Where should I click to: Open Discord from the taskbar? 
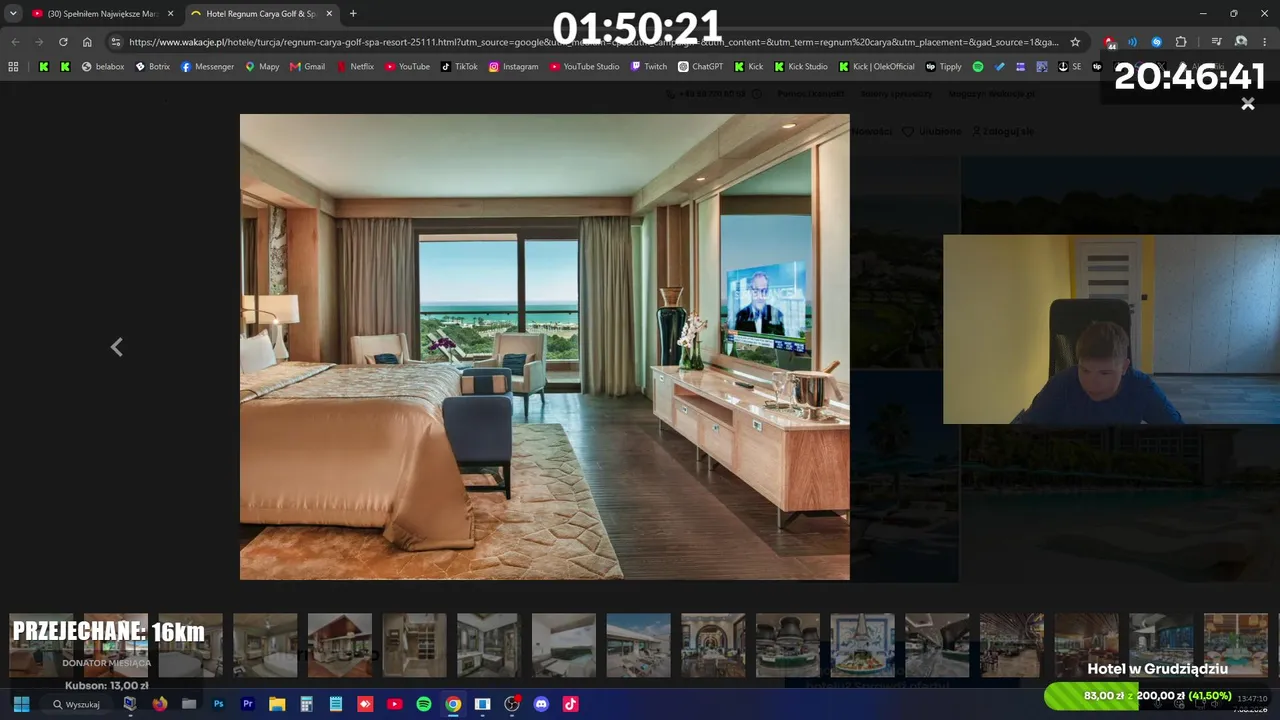tap(541, 704)
